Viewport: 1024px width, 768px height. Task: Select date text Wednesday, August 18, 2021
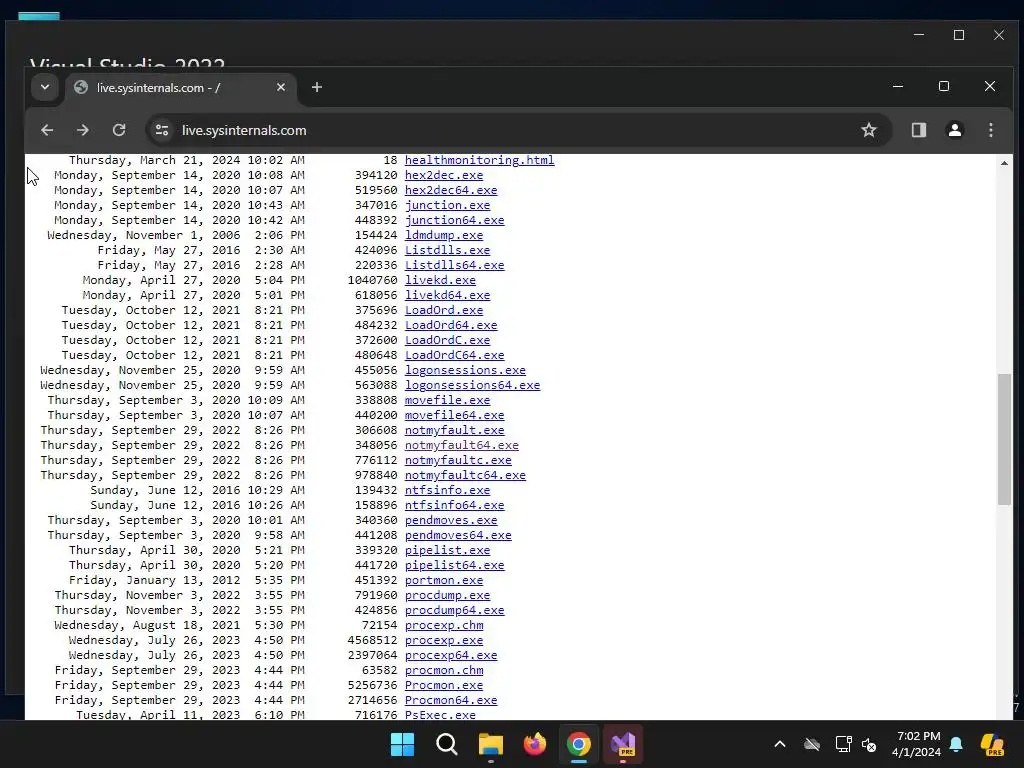[x=148, y=626]
